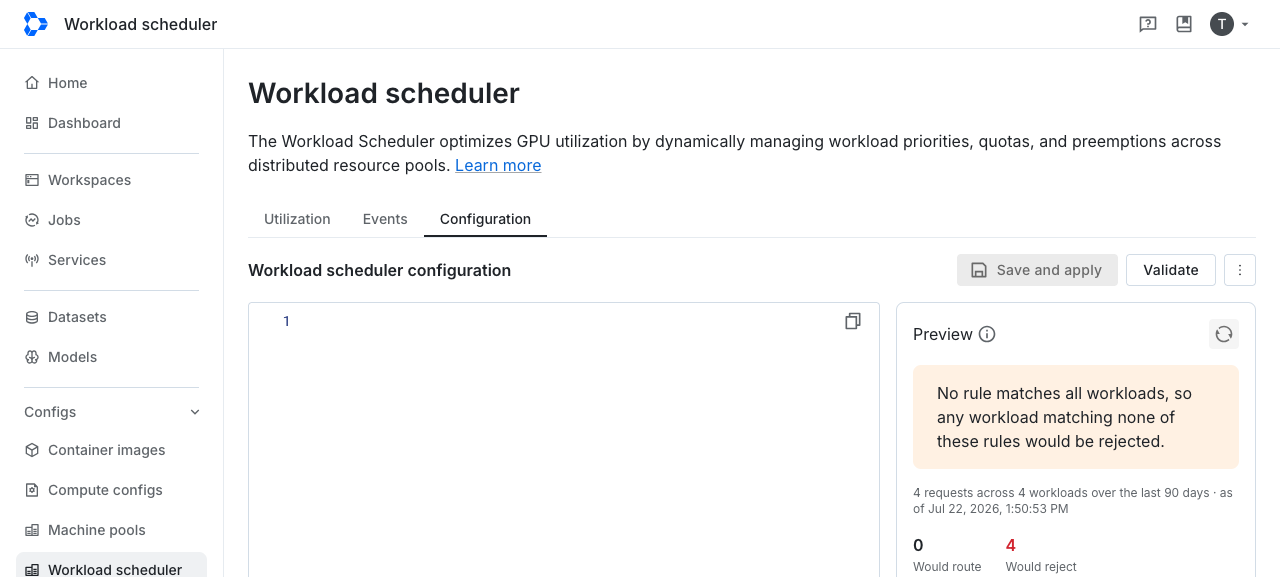Switch to the Utilization tab

click(x=297, y=219)
